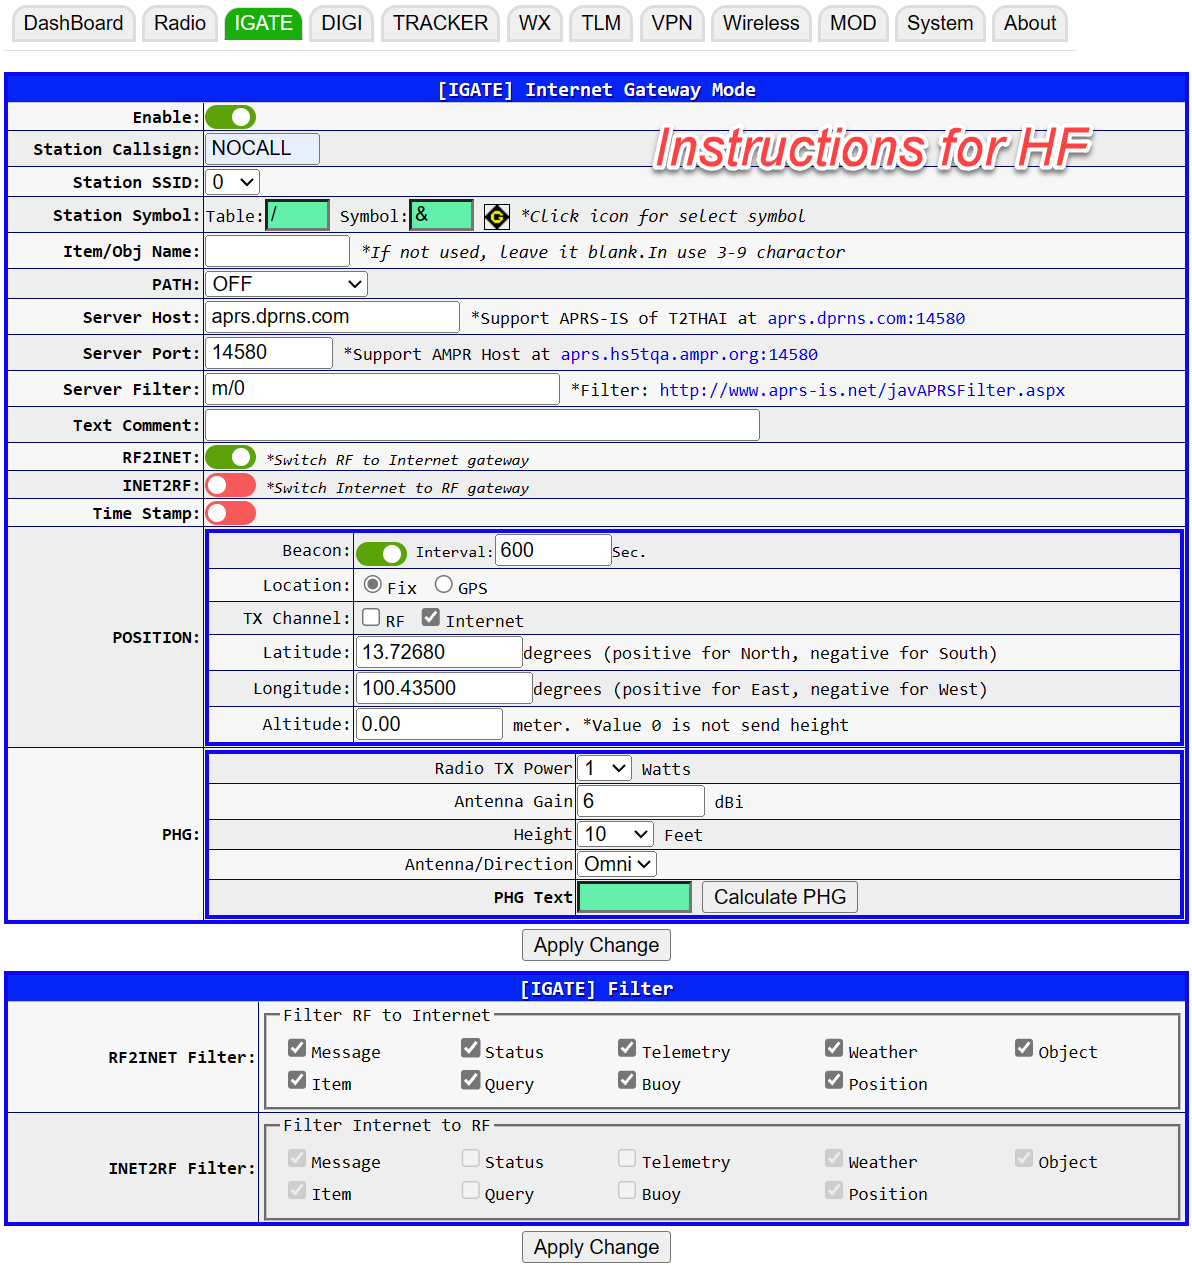Switch to the TRACKER tab
This screenshot has height=1265, width=1192.
(440, 23)
